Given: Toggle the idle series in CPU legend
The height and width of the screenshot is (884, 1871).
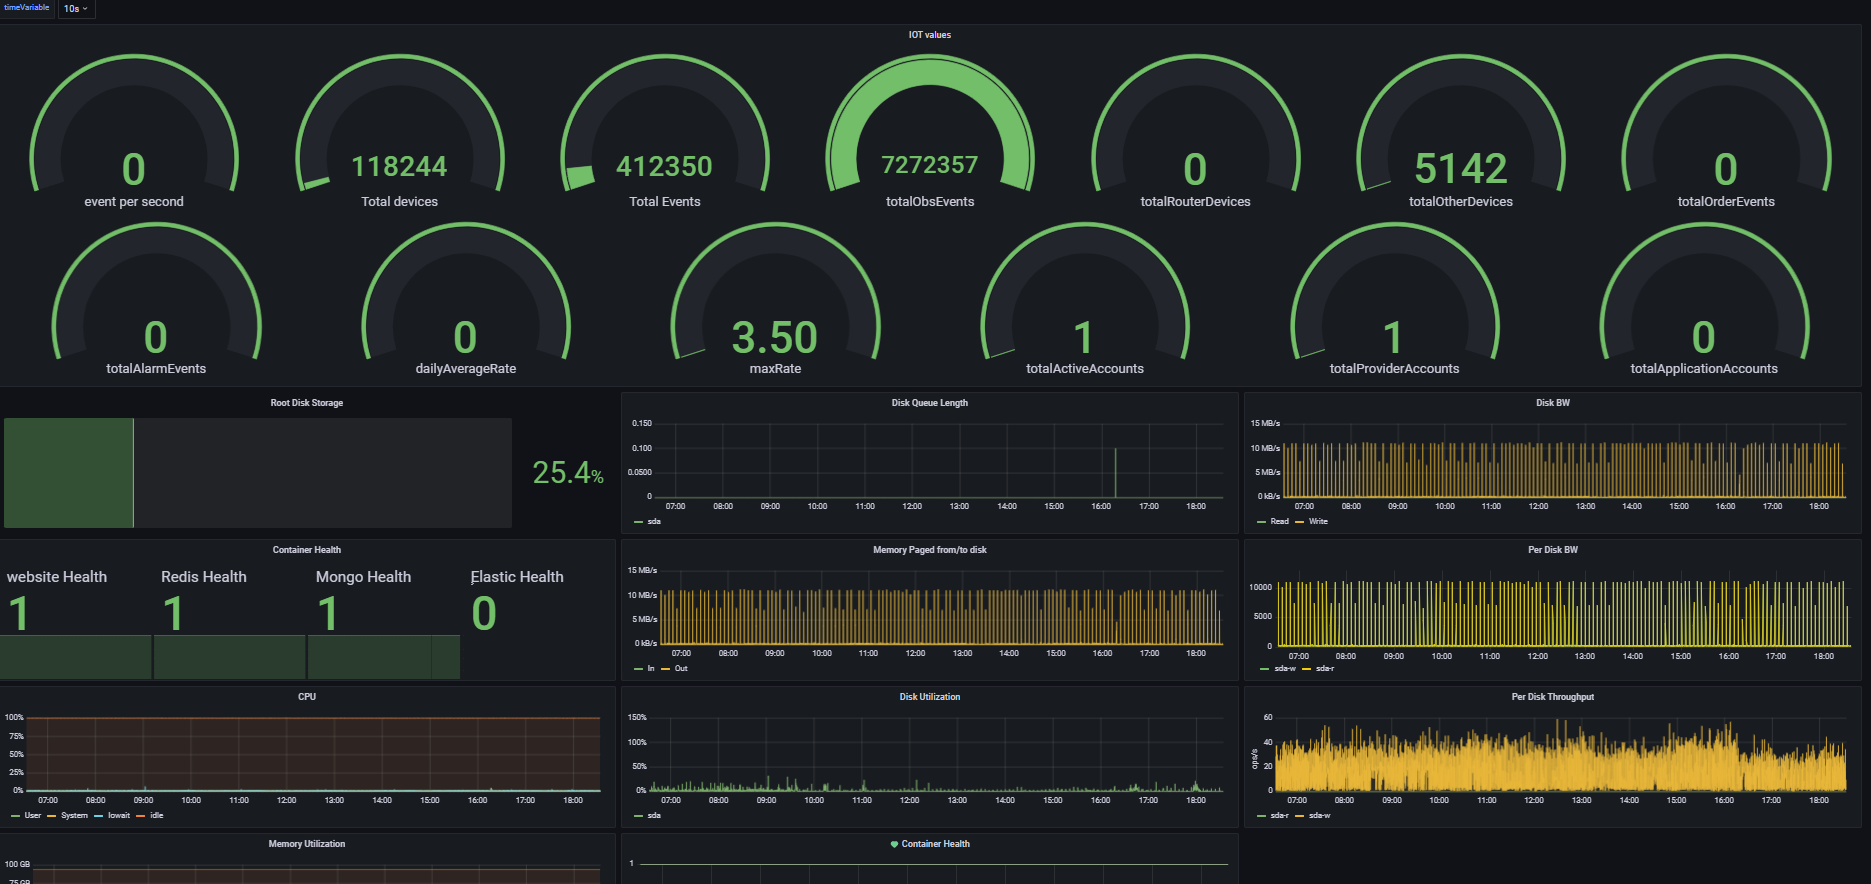Looking at the screenshot, I should point(156,816).
